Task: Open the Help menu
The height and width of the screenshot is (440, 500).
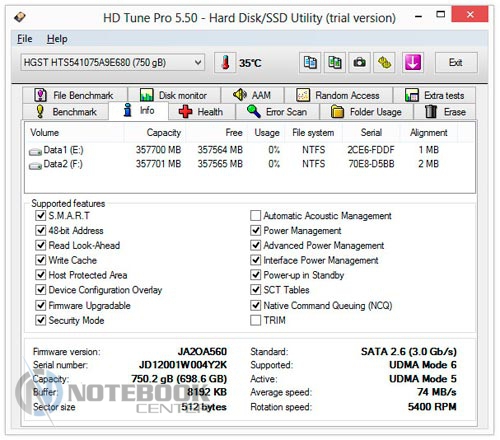Action: (57, 39)
